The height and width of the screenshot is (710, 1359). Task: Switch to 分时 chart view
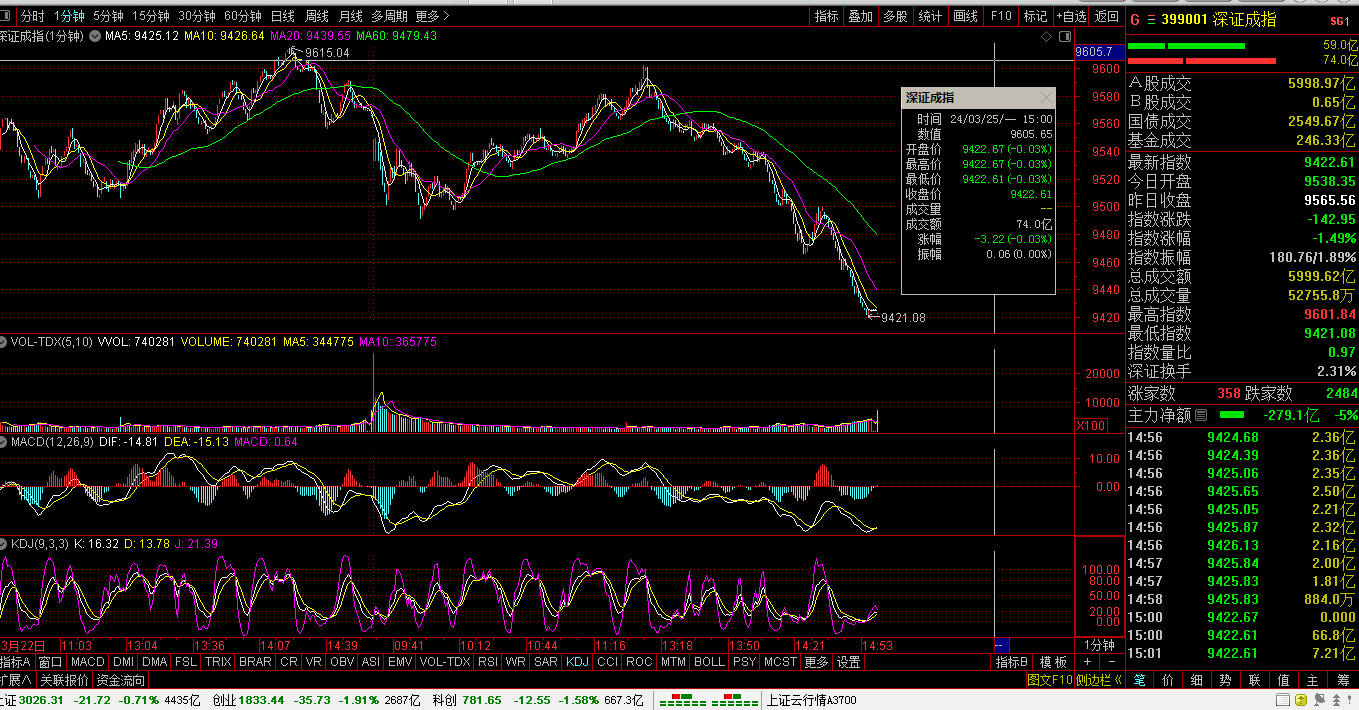(33, 16)
